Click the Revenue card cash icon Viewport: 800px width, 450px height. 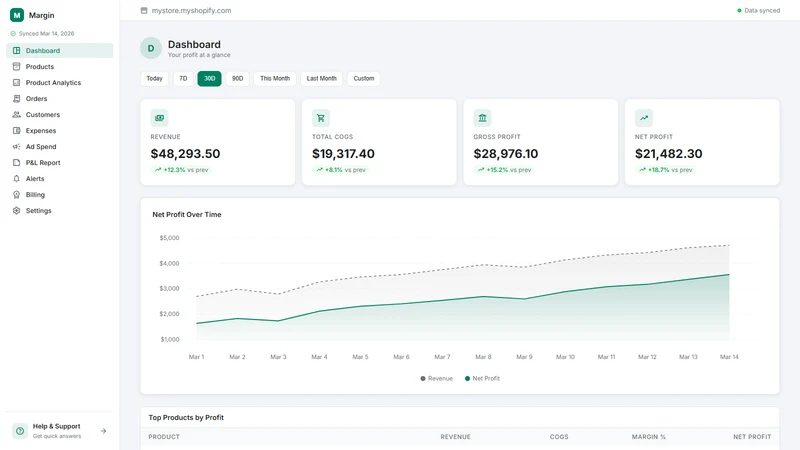(159, 118)
